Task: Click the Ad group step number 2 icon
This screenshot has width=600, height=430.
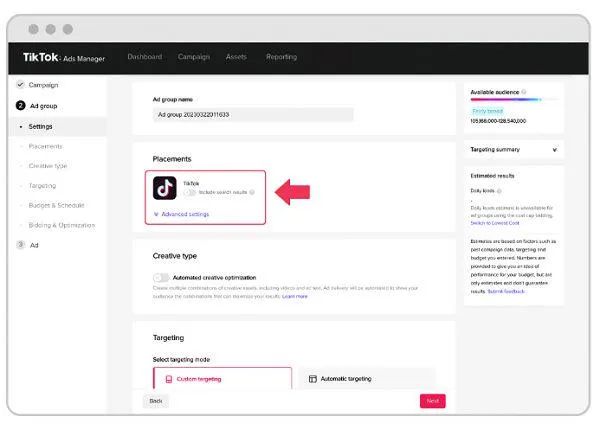Action: pyautogui.click(x=21, y=105)
